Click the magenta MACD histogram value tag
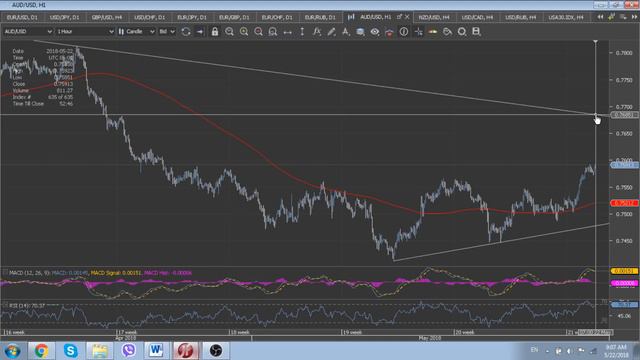Image resolution: width=640 pixels, height=360 pixels. pyautogui.click(x=624, y=283)
